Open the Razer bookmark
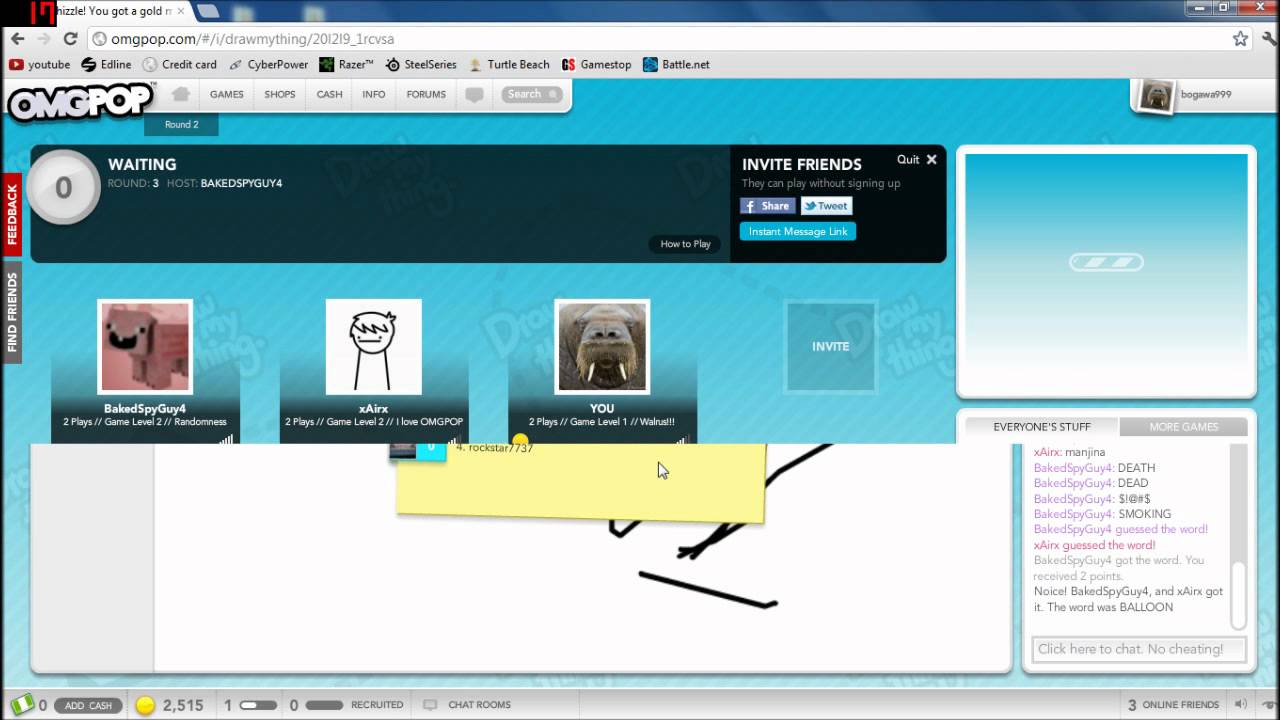The width and height of the screenshot is (1280, 720). [x=346, y=64]
